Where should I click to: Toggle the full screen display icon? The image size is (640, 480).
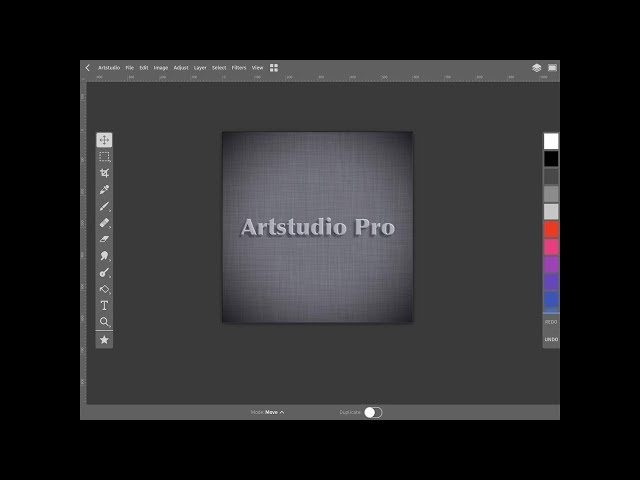552,68
